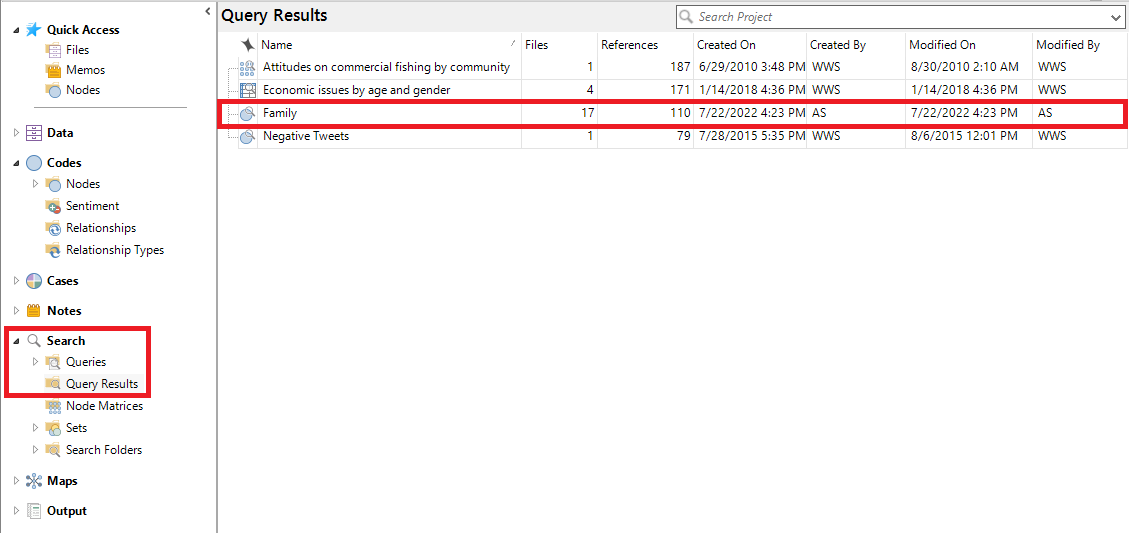
Task: Expand the Sets folder
Action: (x=36, y=428)
